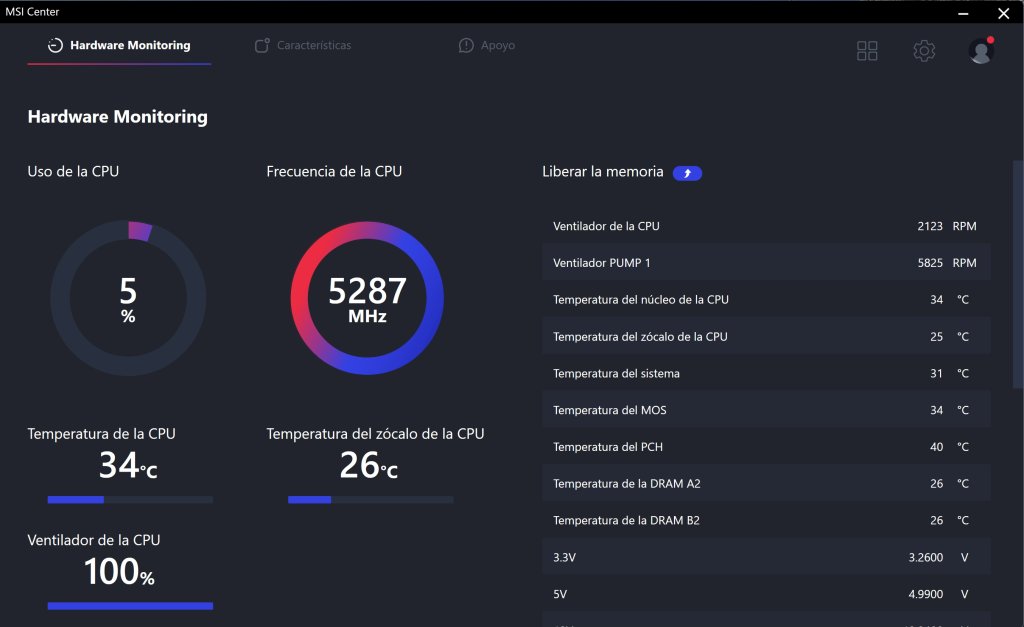Select the Ventilador PUMP 1 row
Image resolution: width=1024 pixels, height=627 pixels.
coord(766,263)
